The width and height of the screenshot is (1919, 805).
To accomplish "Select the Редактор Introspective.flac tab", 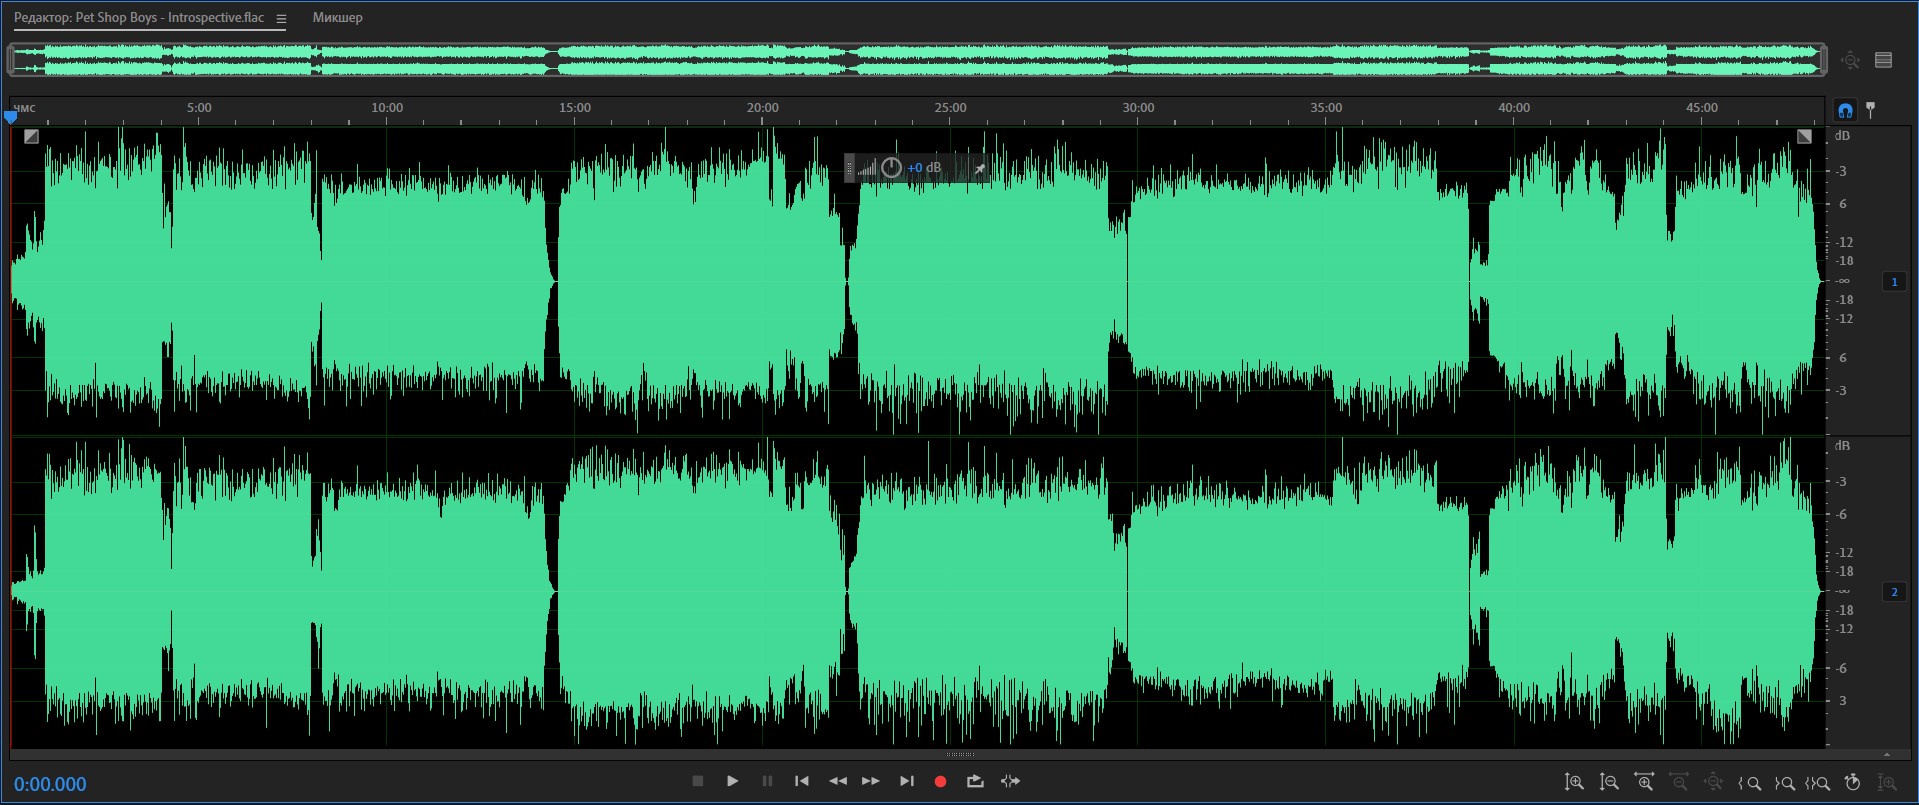I will pos(139,18).
